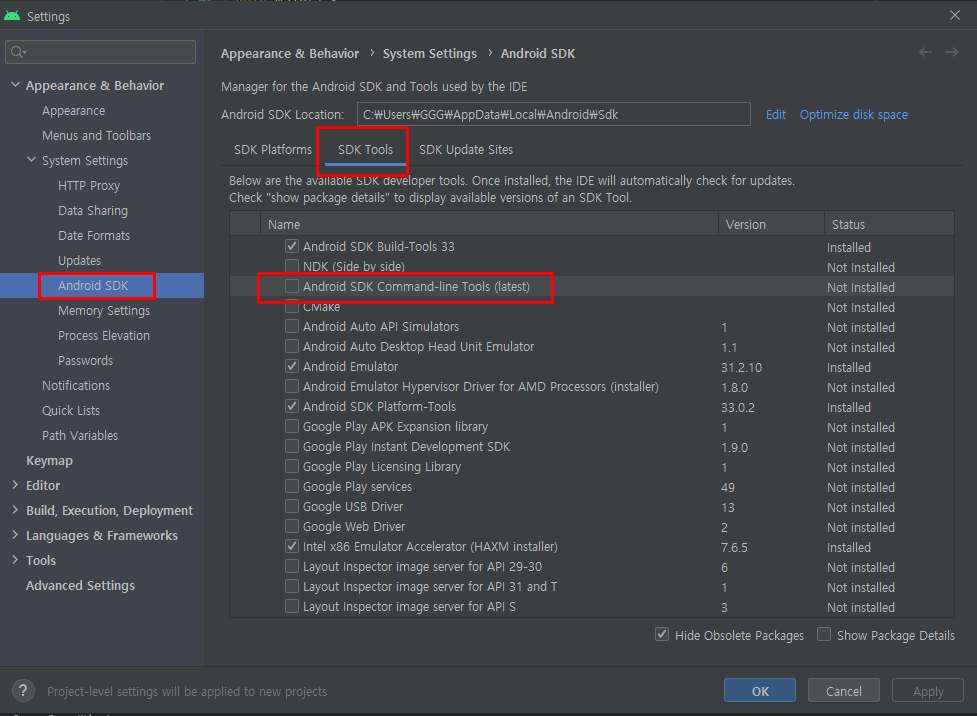The height and width of the screenshot is (716, 977).
Task: Enable Android Auto API Simulators checkbox
Action: [x=292, y=326]
